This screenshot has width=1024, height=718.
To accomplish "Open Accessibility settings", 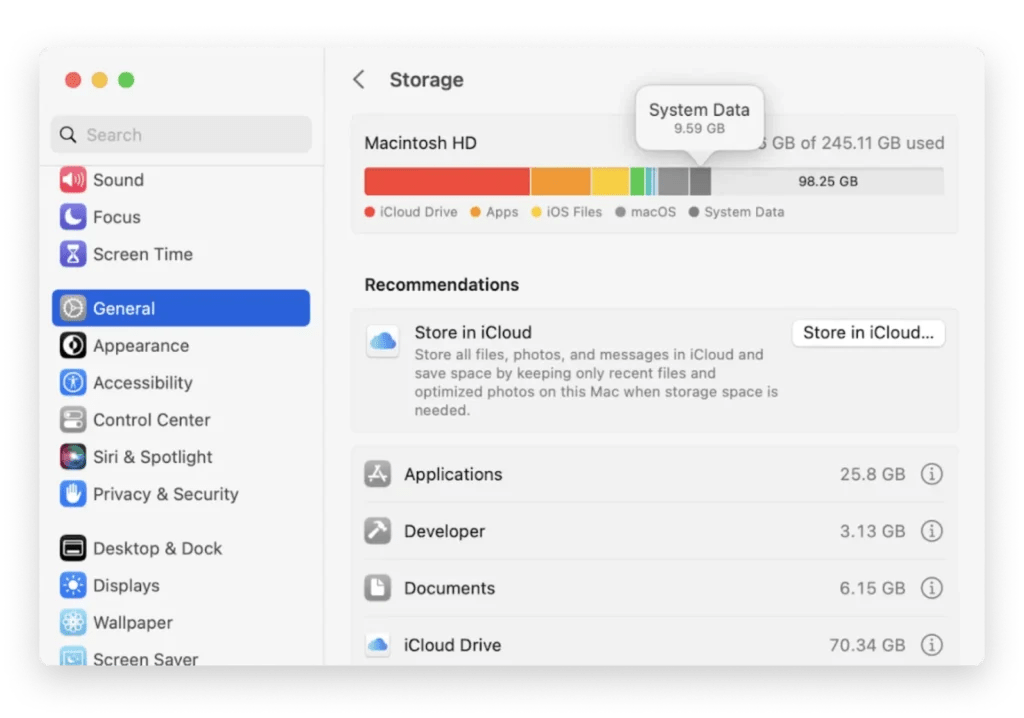I will pyautogui.click(x=143, y=383).
